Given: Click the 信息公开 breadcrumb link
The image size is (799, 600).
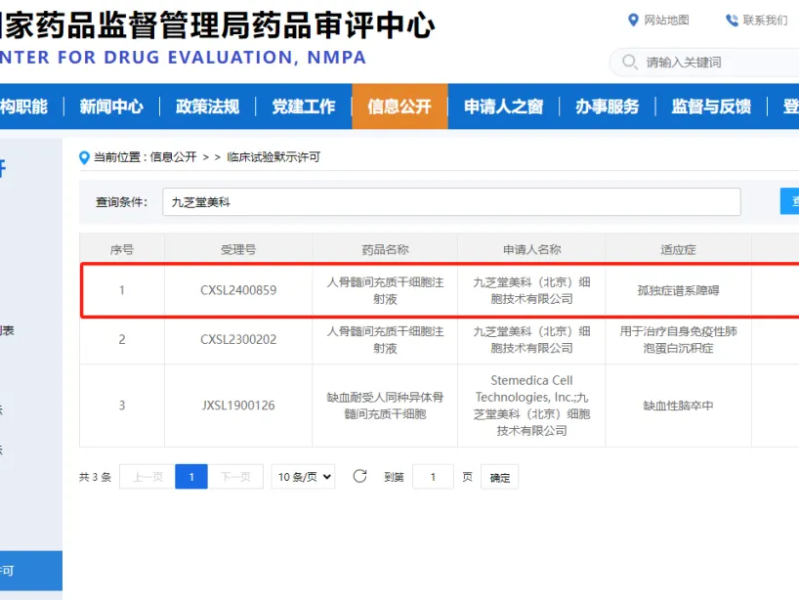Looking at the screenshot, I should 173,157.
